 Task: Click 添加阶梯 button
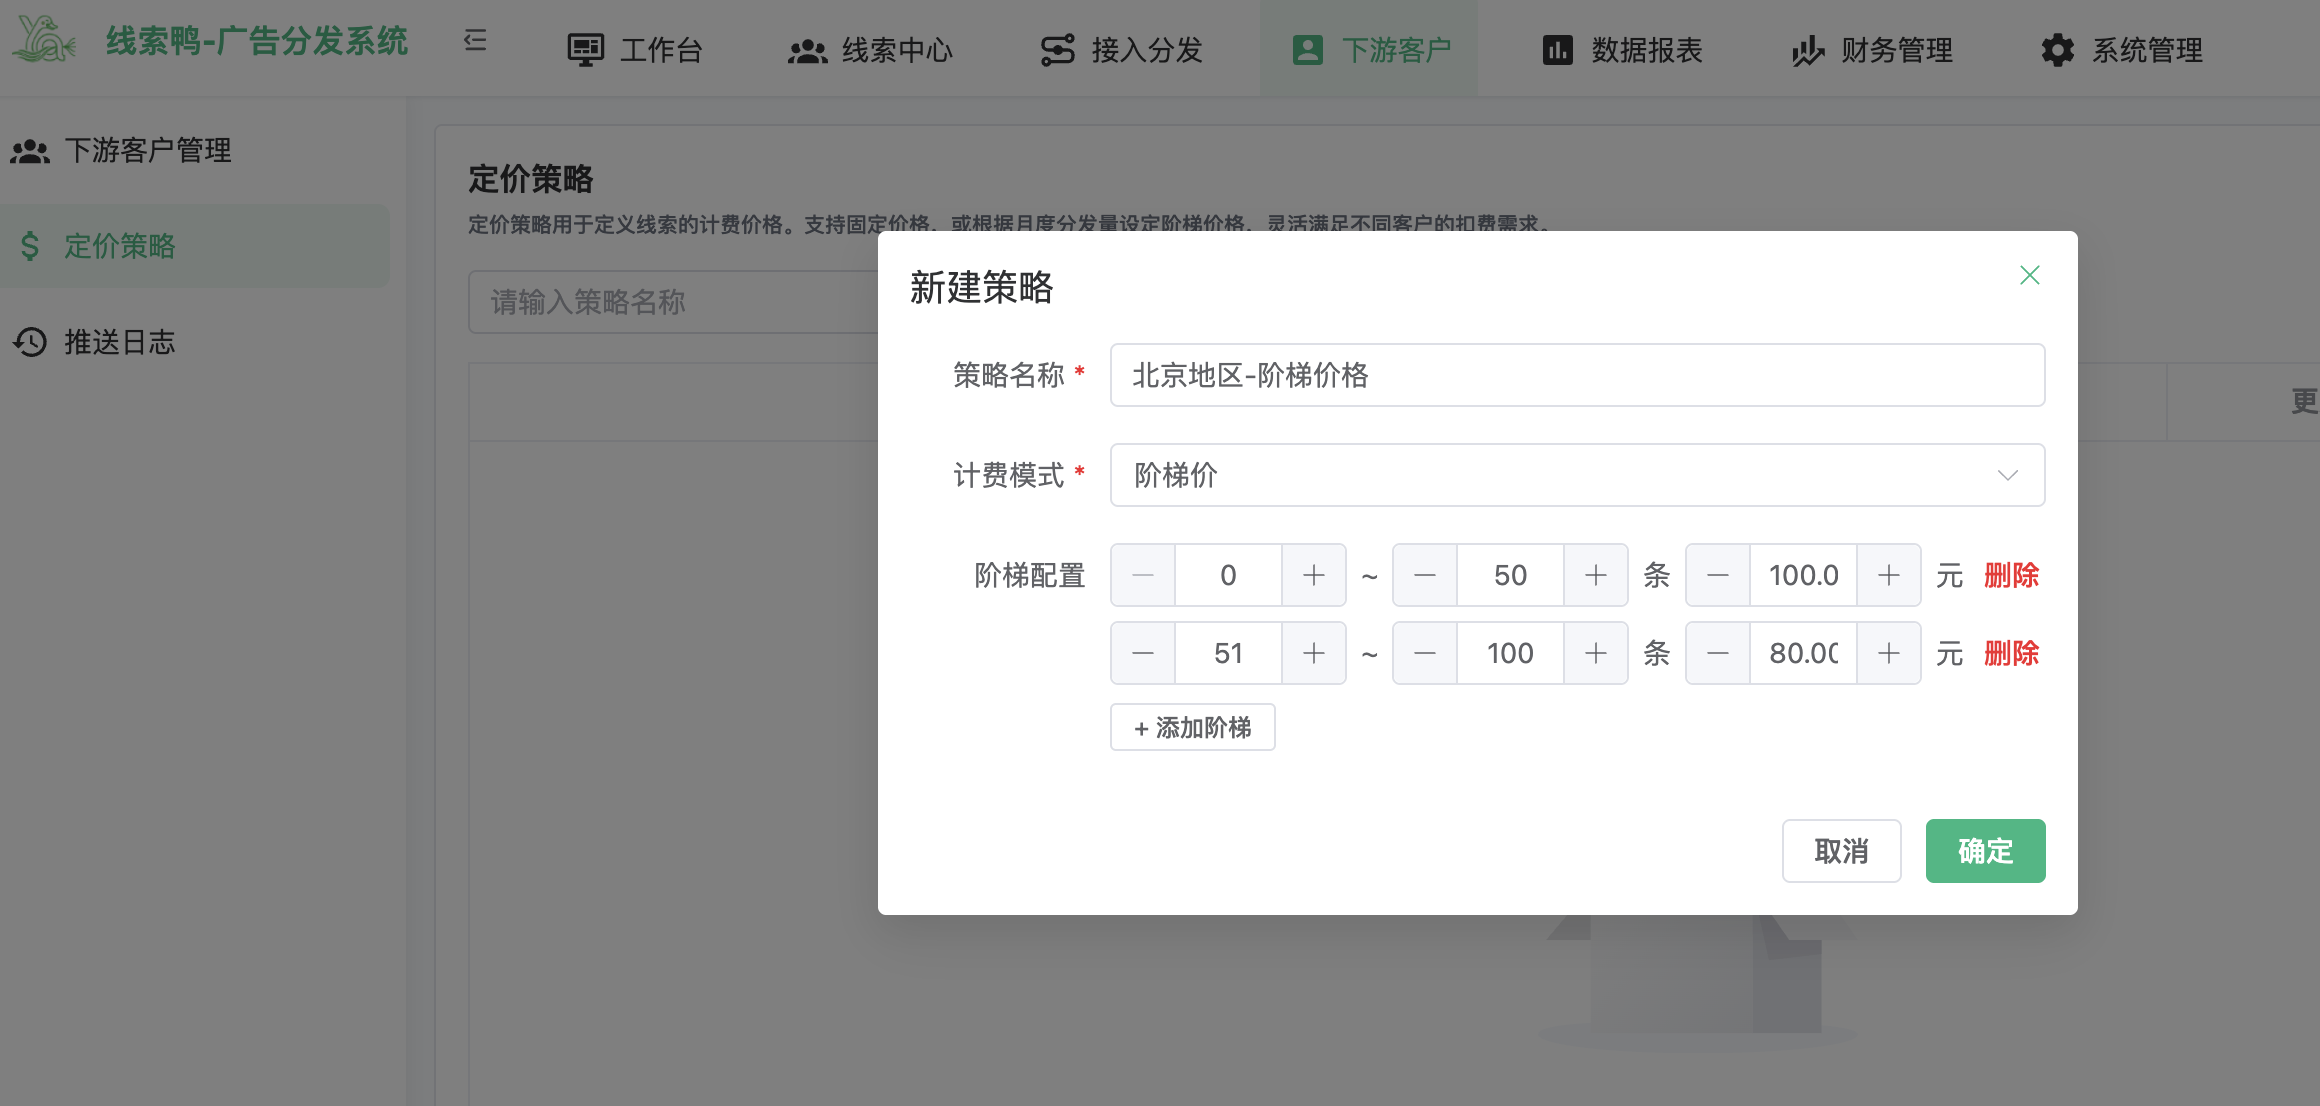[1192, 727]
